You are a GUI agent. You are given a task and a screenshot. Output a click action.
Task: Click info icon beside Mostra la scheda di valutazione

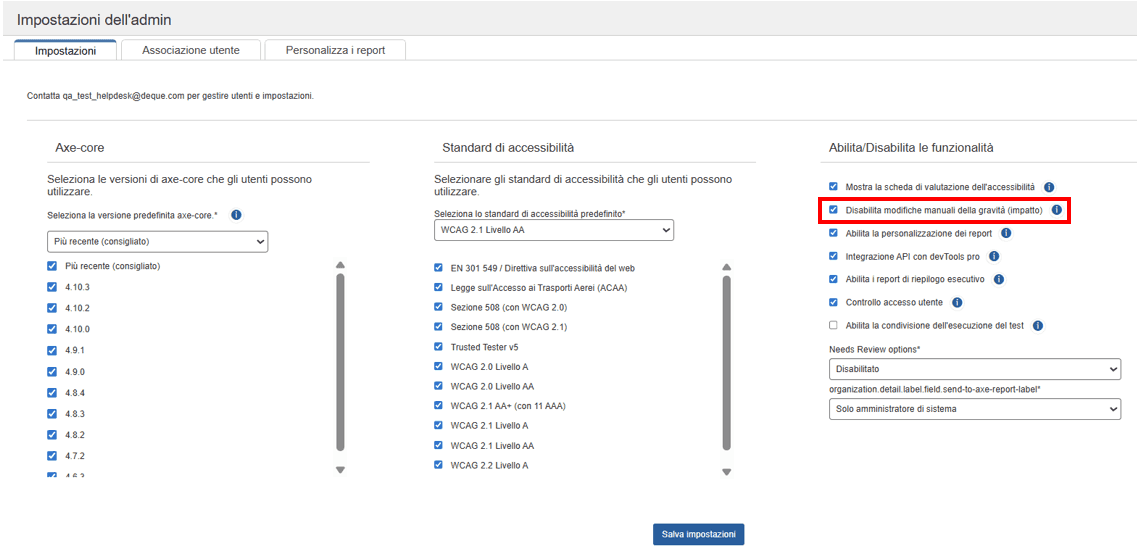(1049, 187)
